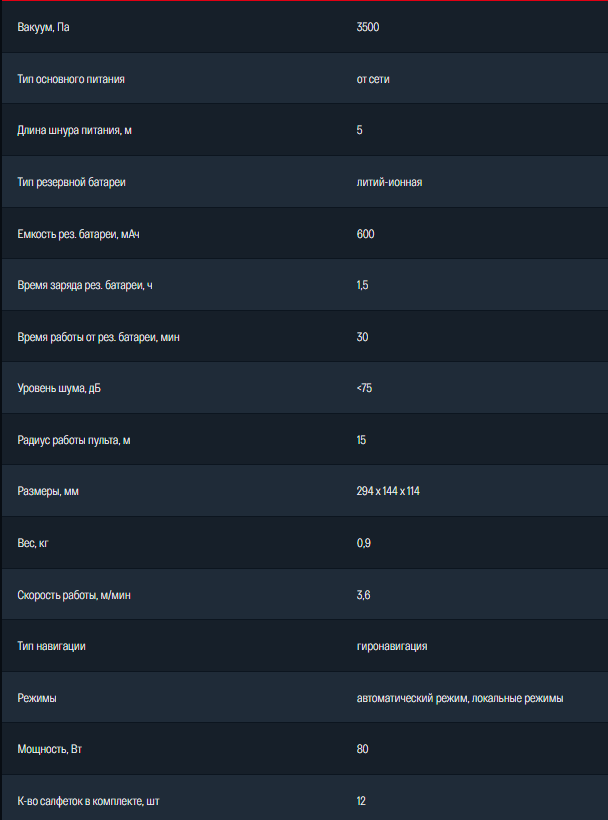Viewport: 608px width, 820px height.
Task: Click the dimensions value 294 x 144 x 114
Action: coord(388,491)
